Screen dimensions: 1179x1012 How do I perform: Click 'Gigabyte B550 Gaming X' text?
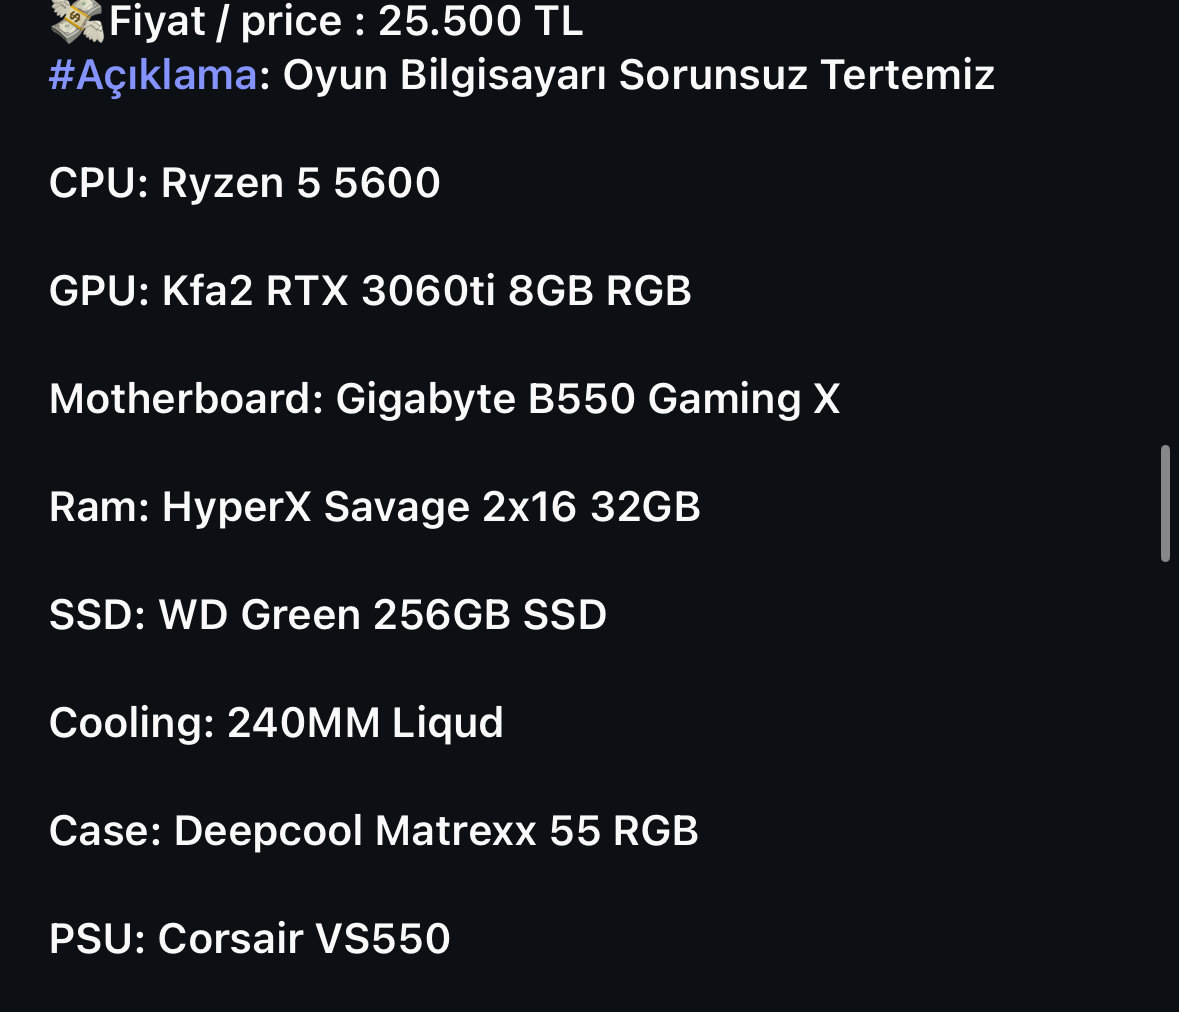[x=587, y=399]
